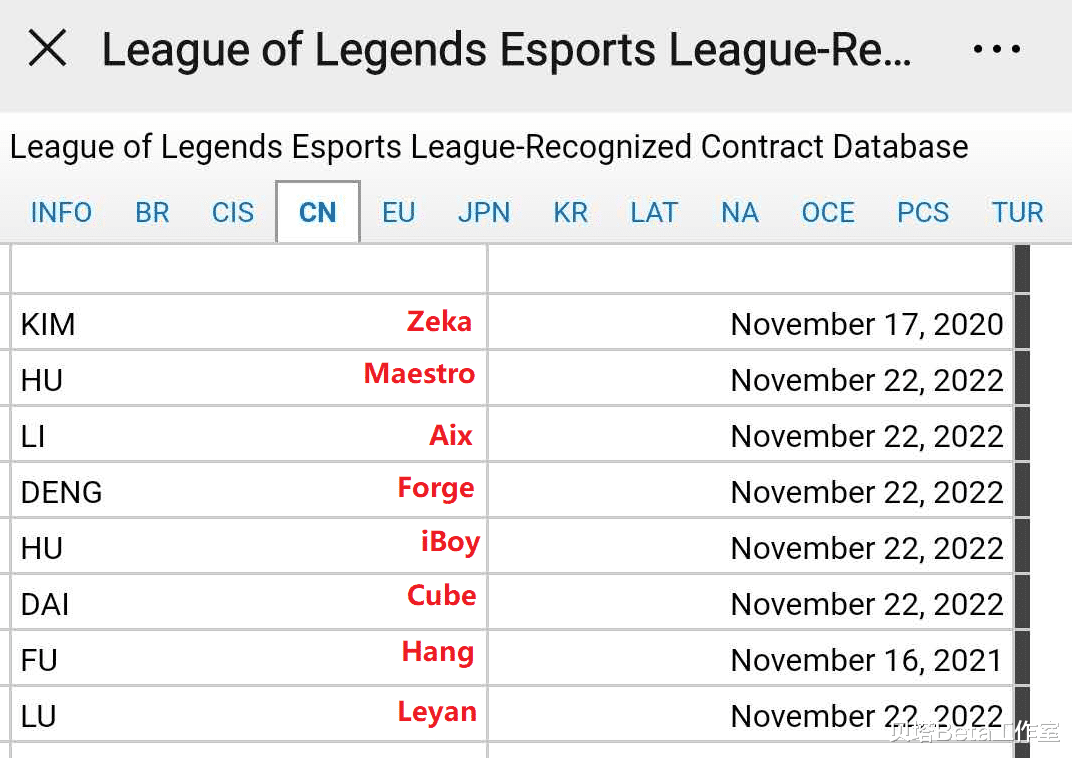
Task: Open the JPN region tab
Action: click(484, 213)
